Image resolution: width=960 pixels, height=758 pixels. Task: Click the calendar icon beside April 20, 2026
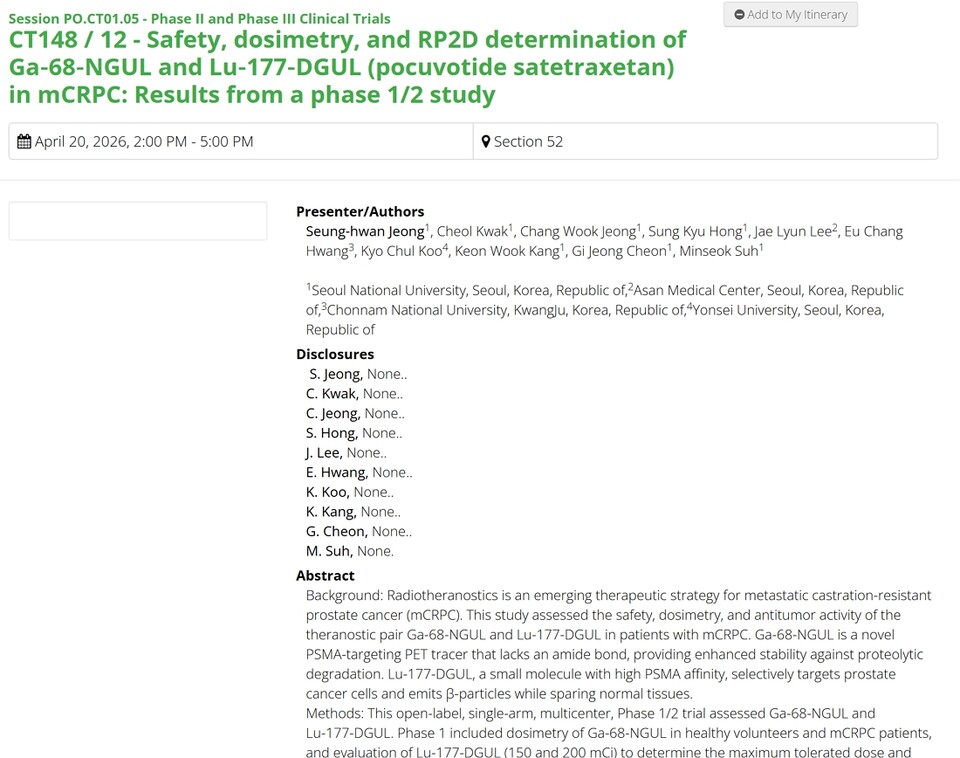pos(24,142)
